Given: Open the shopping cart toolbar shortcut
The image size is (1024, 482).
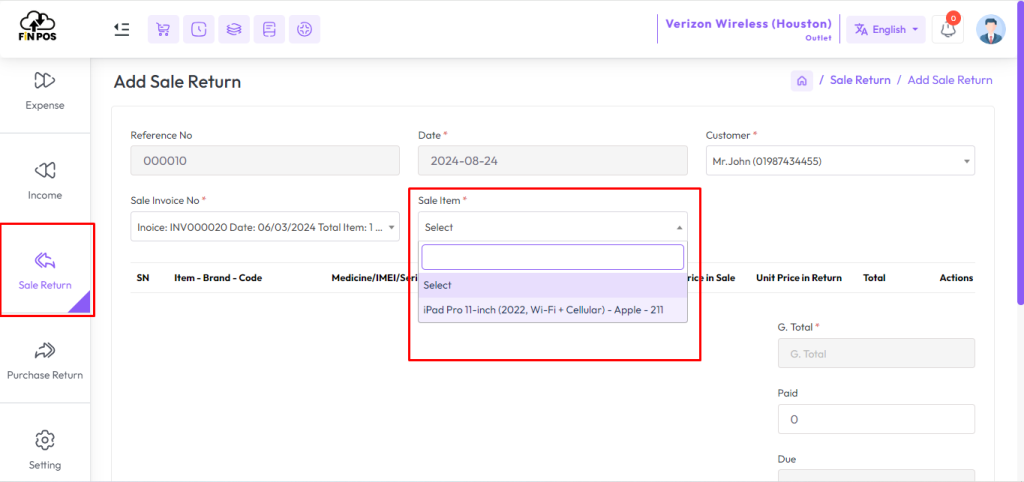Looking at the screenshot, I should point(163,29).
